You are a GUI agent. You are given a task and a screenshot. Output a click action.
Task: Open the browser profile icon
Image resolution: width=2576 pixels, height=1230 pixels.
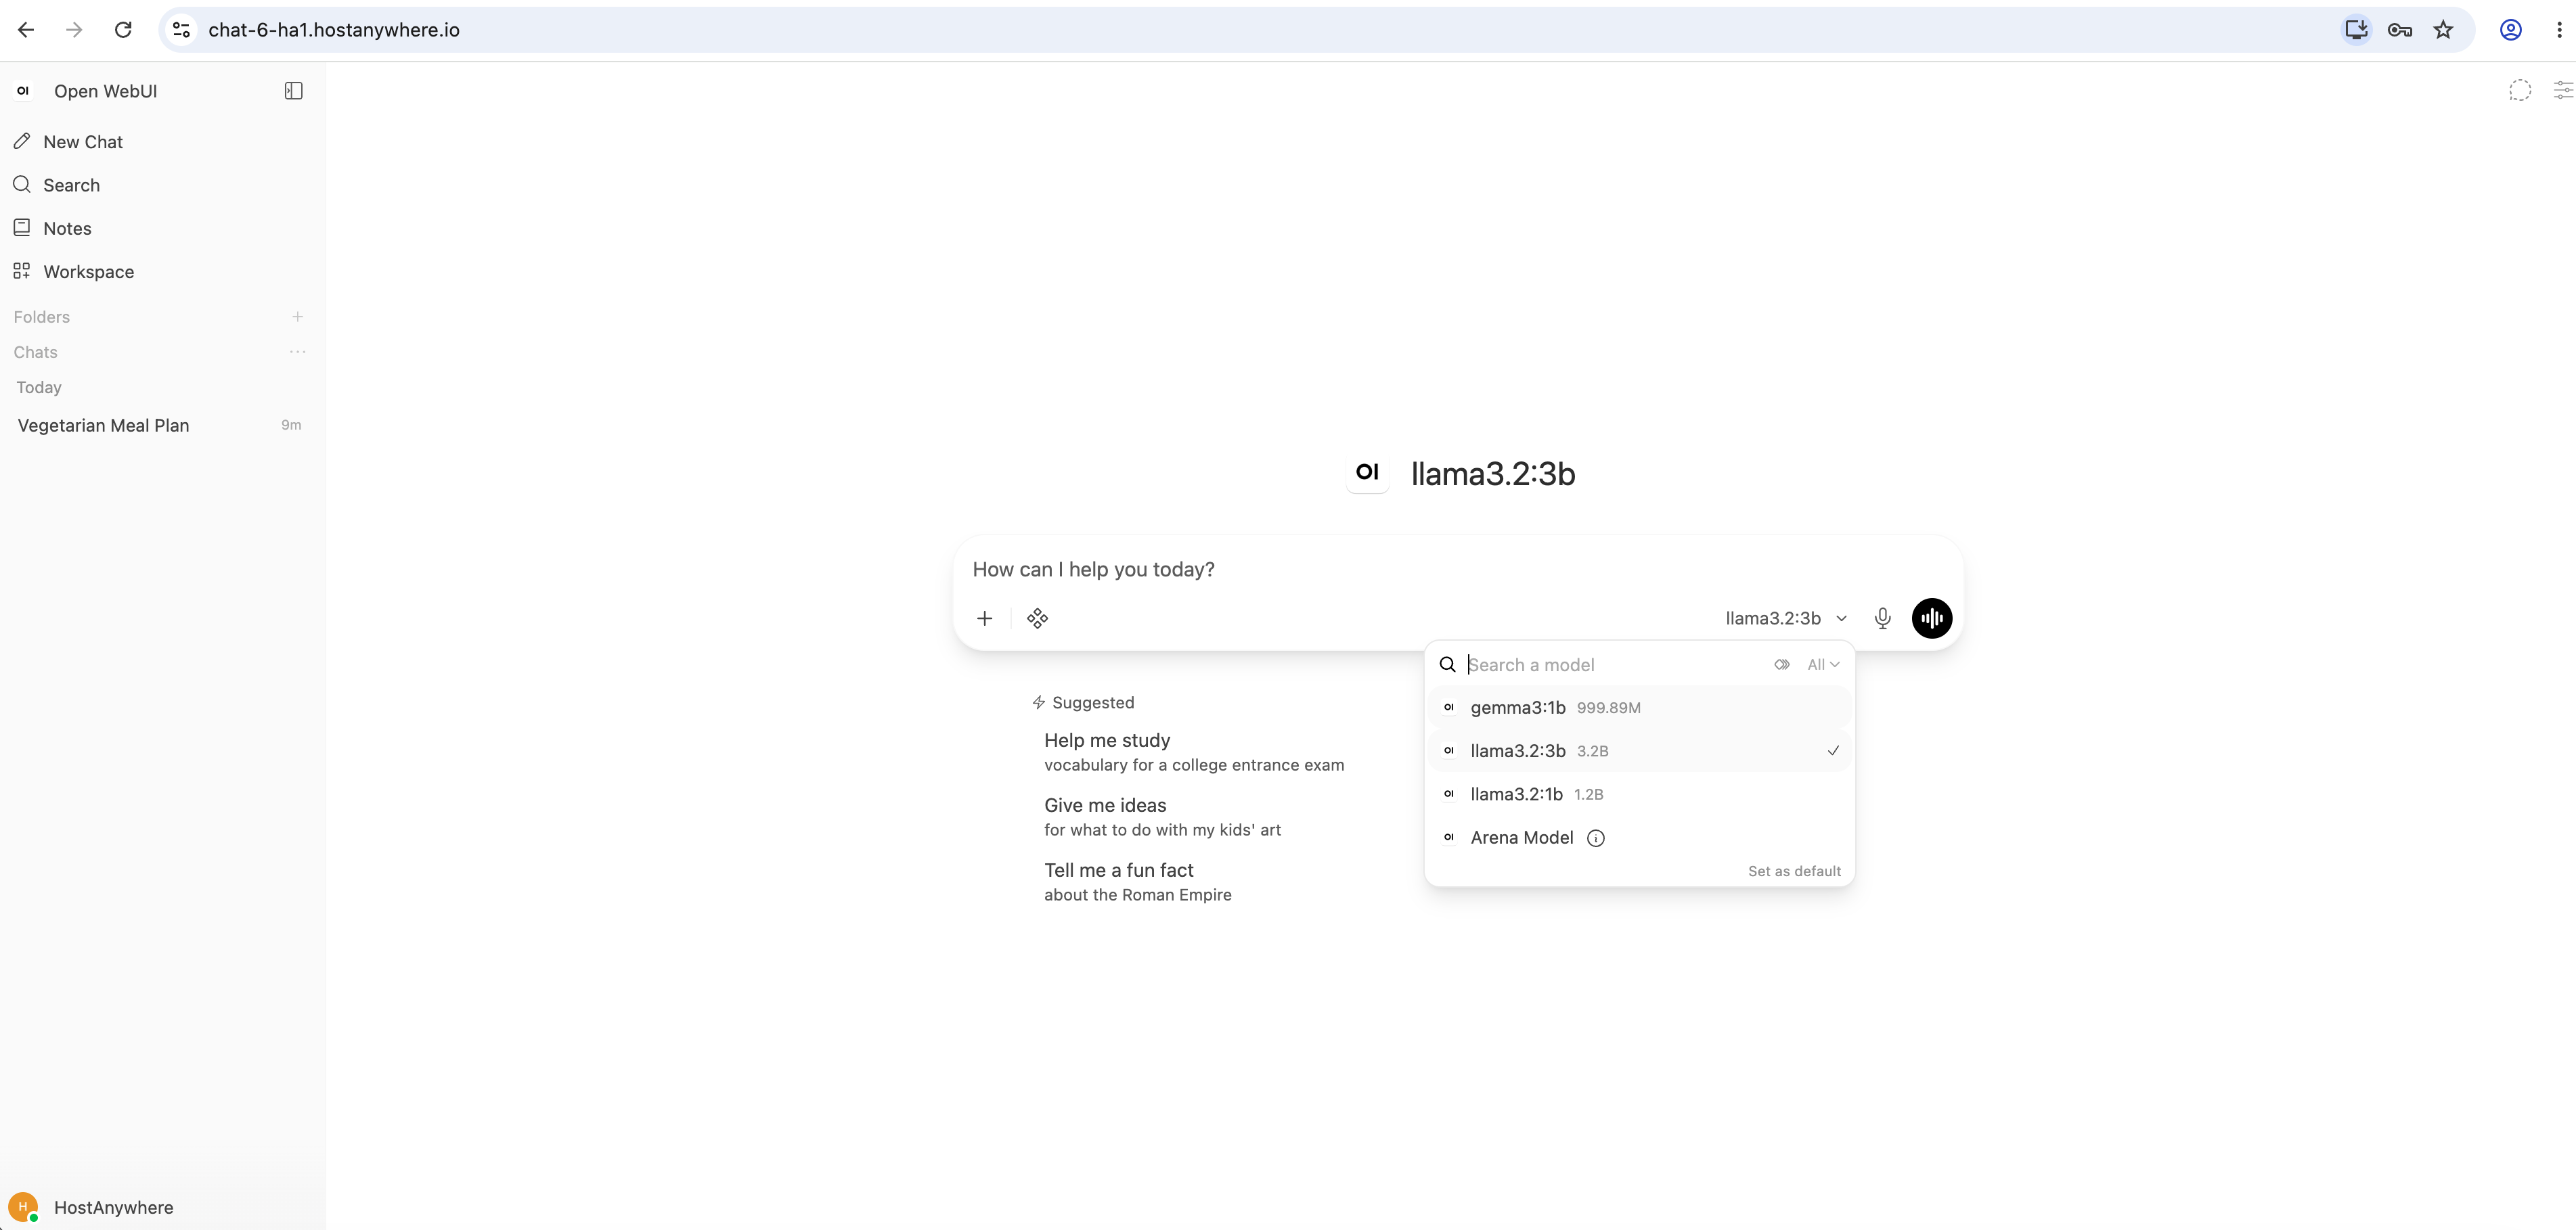point(2510,30)
